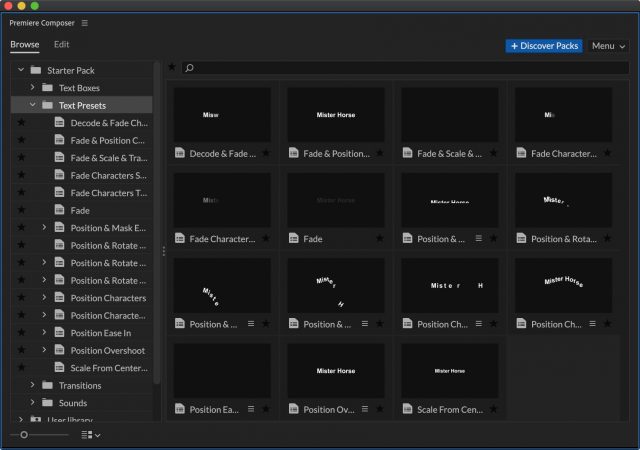
Task: Click the Text Boxes folder icon
Action: [49, 88]
